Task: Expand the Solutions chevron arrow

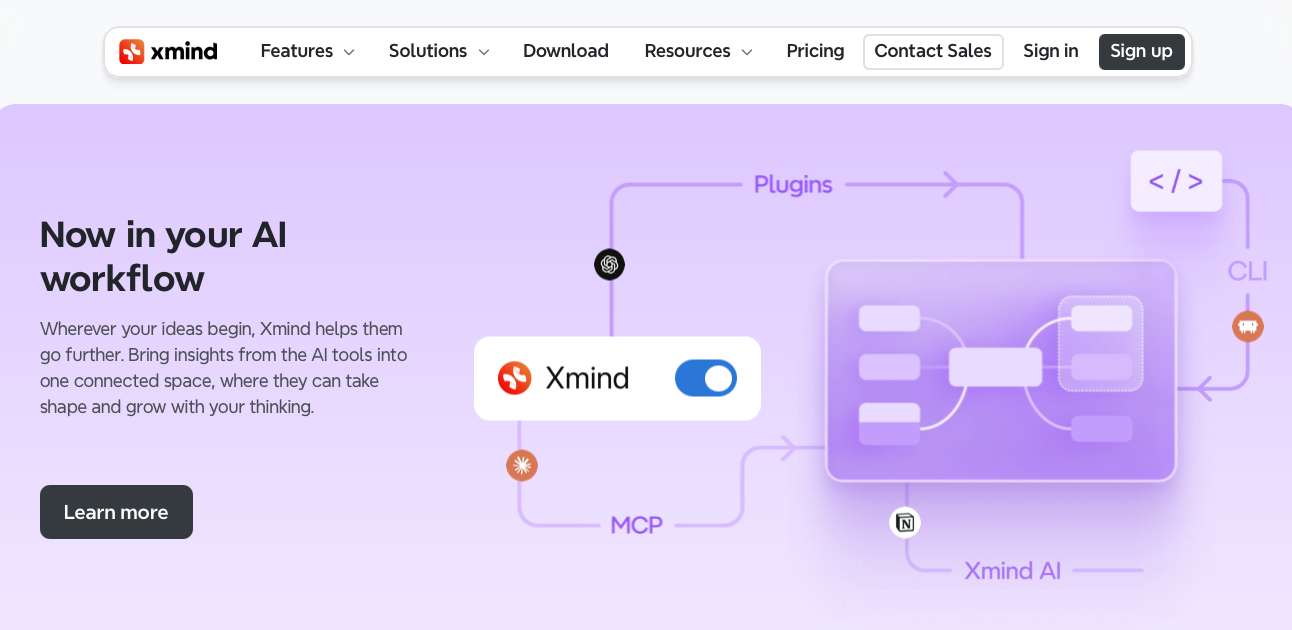Action: pyautogui.click(x=483, y=52)
